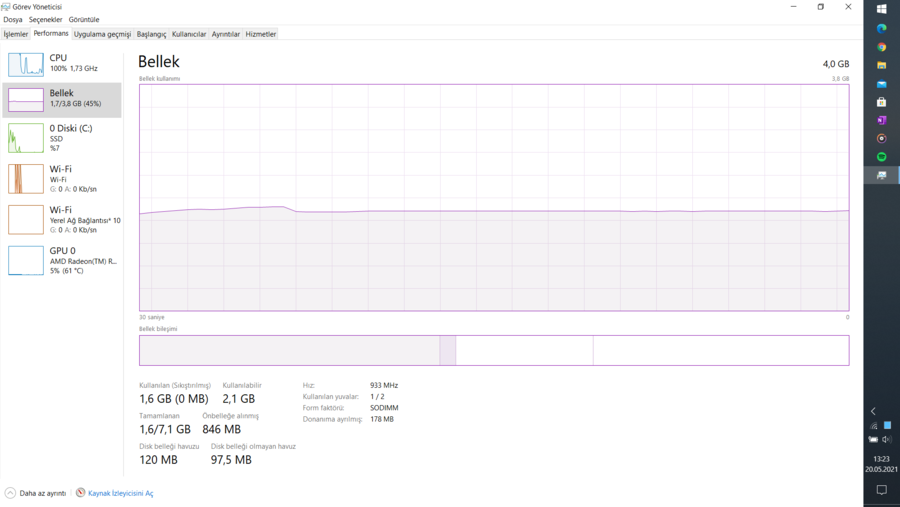Click the Bellek heading text
This screenshot has height=507, width=900.
[x=159, y=61]
